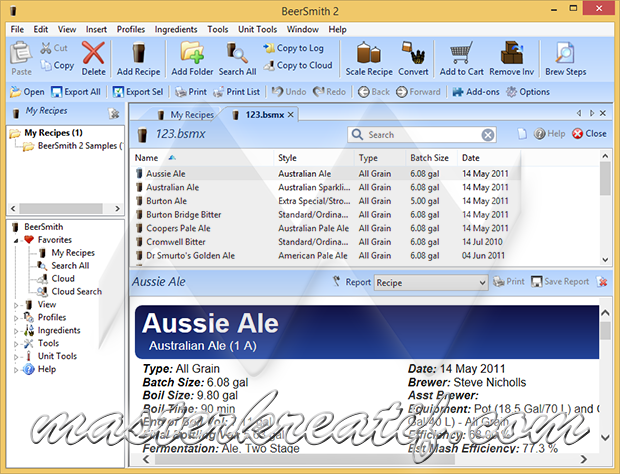This screenshot has width=620, height=474.
Task: Expand the Help tree node
Action: tap(16, 370)
